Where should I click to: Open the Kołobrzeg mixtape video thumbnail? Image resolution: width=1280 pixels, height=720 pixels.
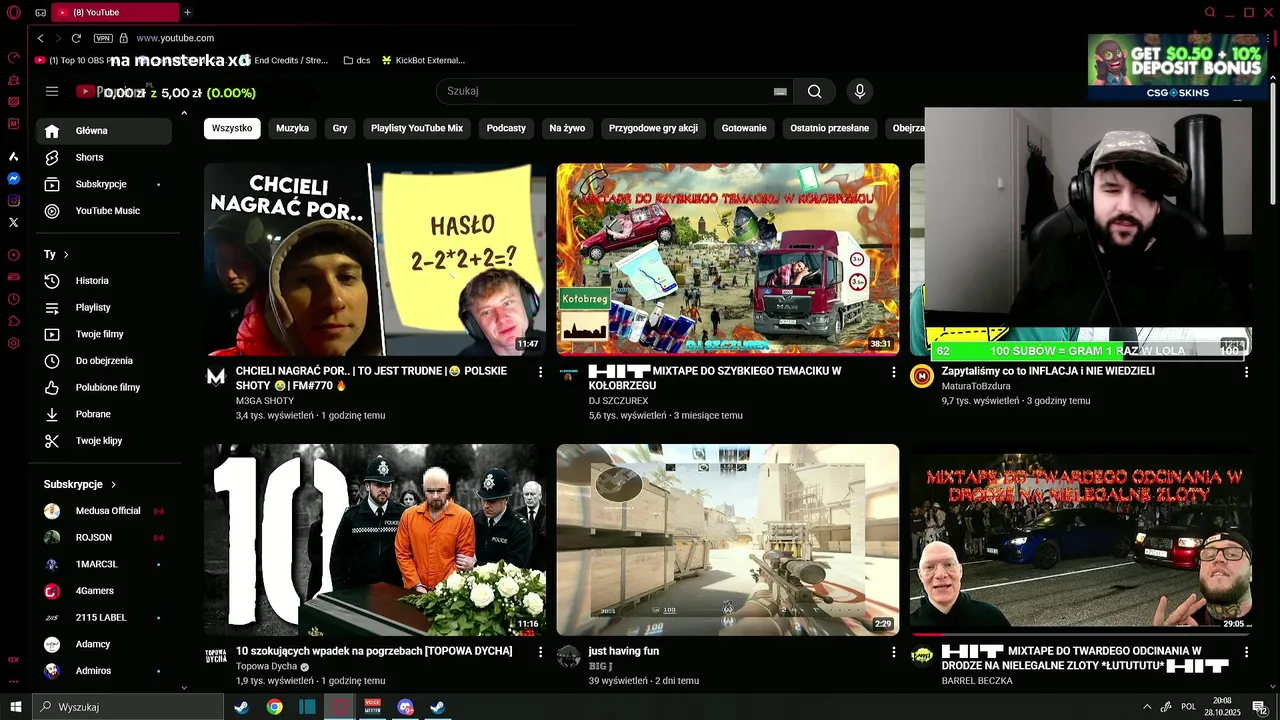(x=728, y=259)
